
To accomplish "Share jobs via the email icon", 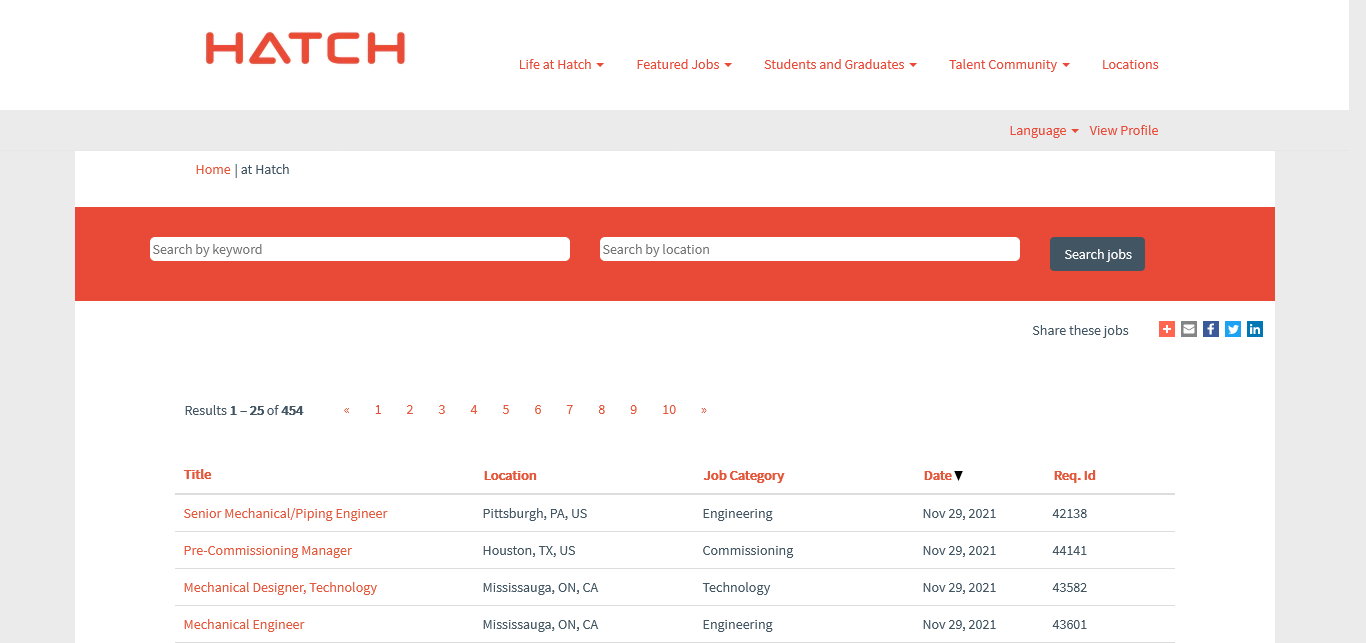I will (1188, 329).
